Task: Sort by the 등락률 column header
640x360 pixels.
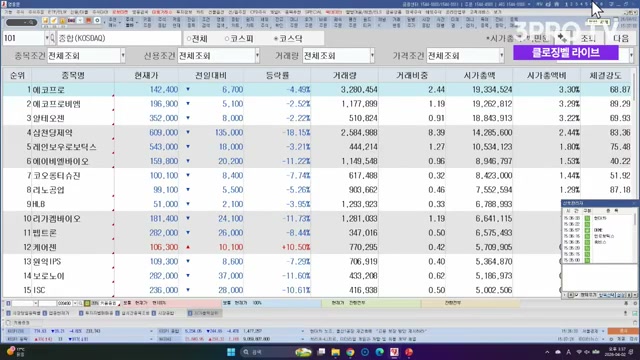Action: (x=277, y=76)
